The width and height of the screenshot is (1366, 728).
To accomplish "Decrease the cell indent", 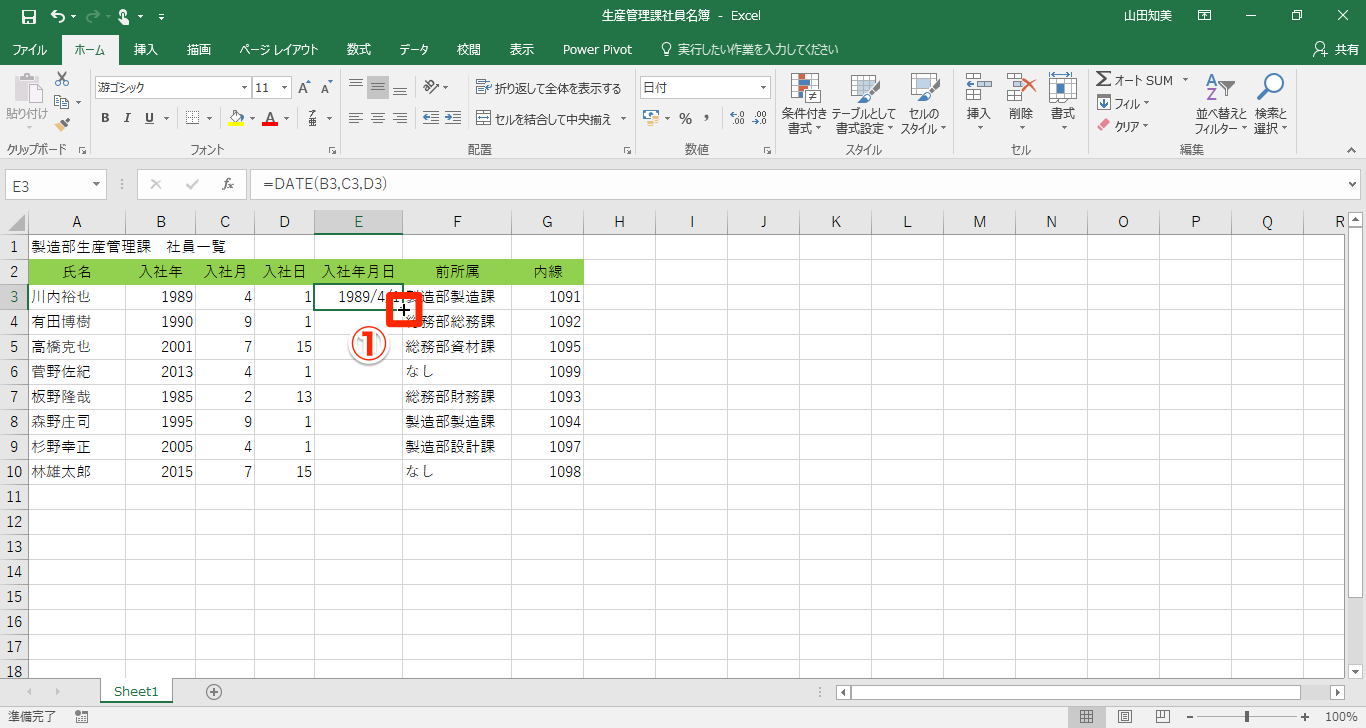I will (x=431, y=118).
